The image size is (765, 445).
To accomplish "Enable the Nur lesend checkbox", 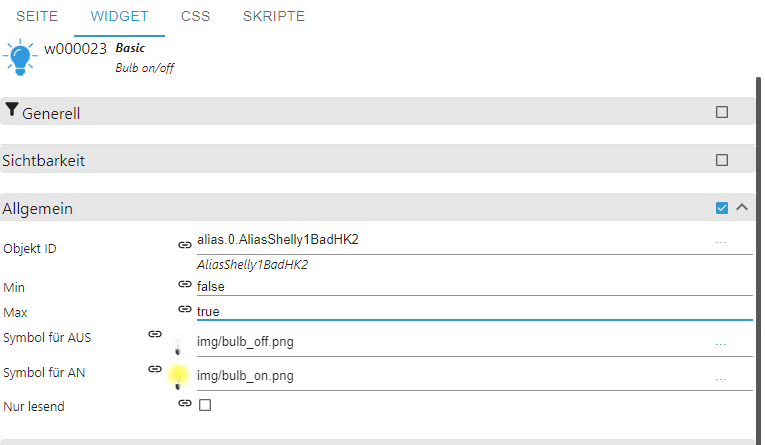I will coord(205,405).
